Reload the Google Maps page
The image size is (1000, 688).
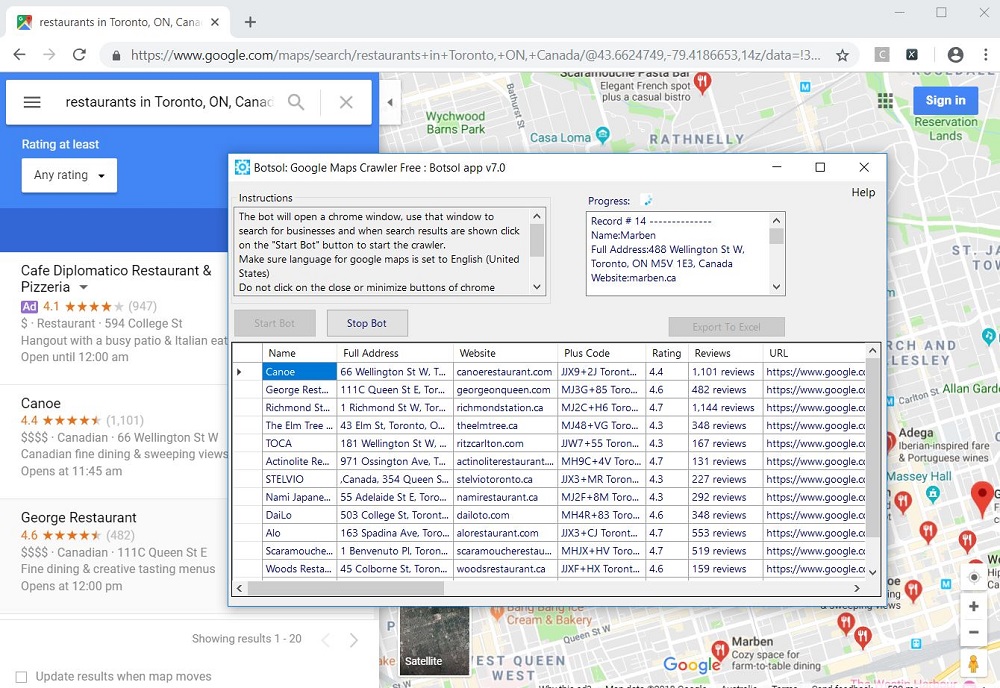click(79, 55)
